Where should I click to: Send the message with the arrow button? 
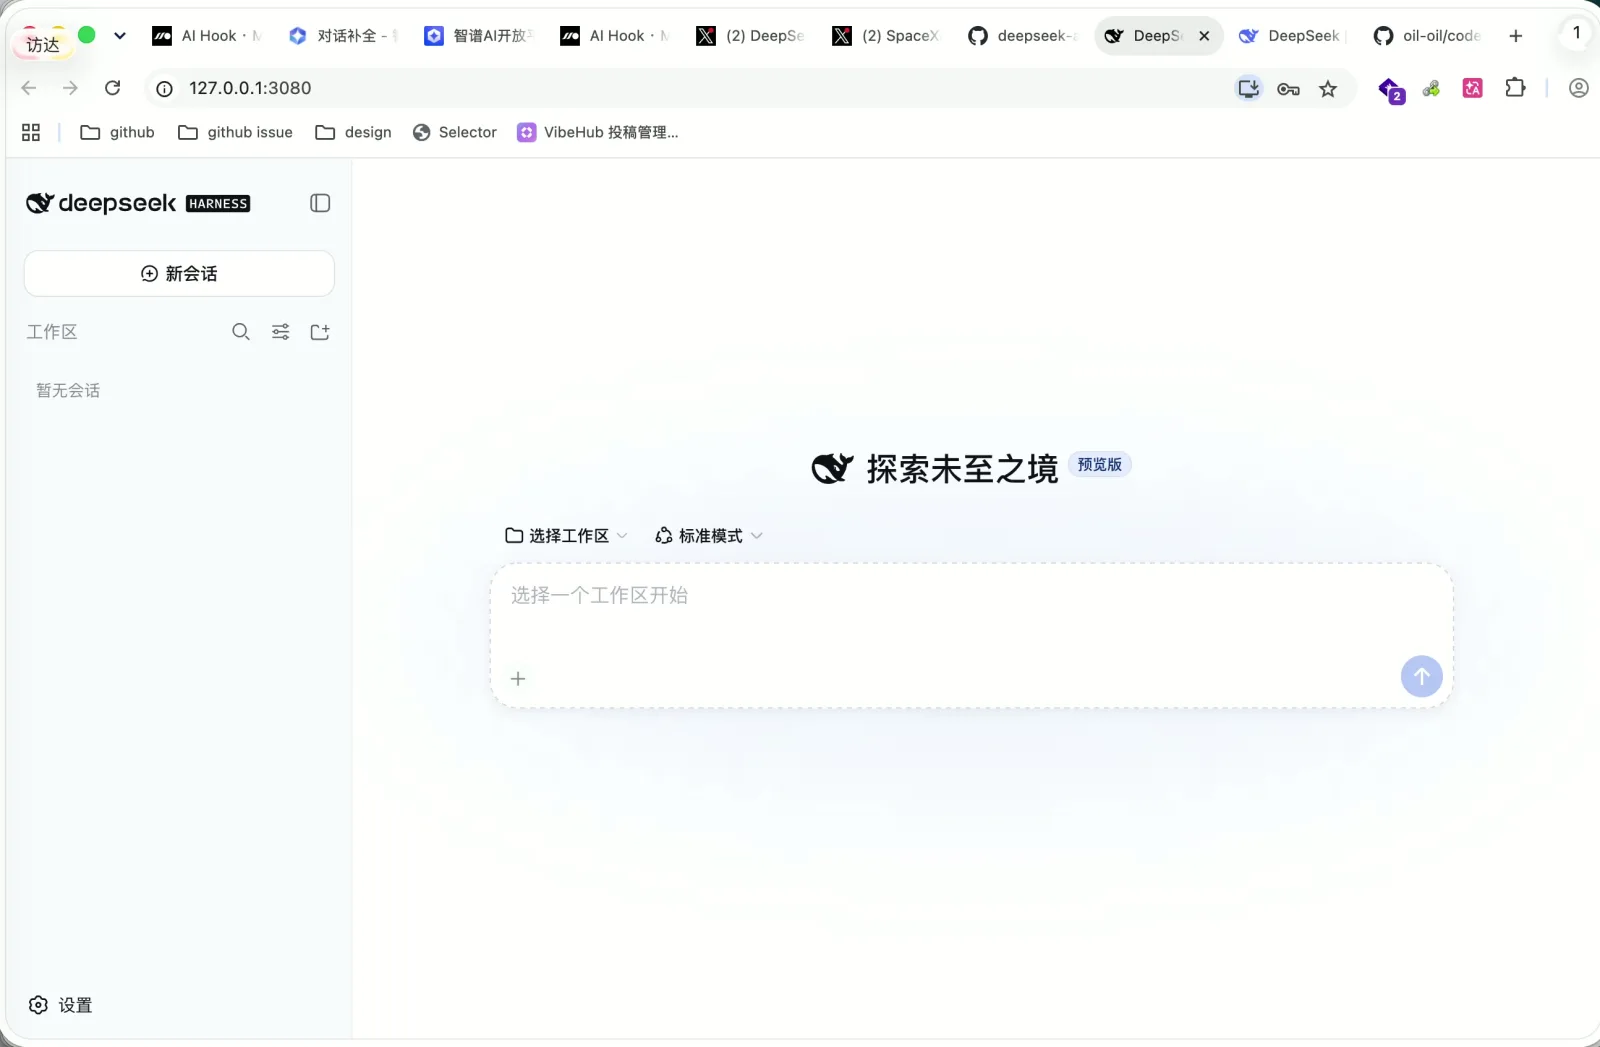(x=1421, y=676)
